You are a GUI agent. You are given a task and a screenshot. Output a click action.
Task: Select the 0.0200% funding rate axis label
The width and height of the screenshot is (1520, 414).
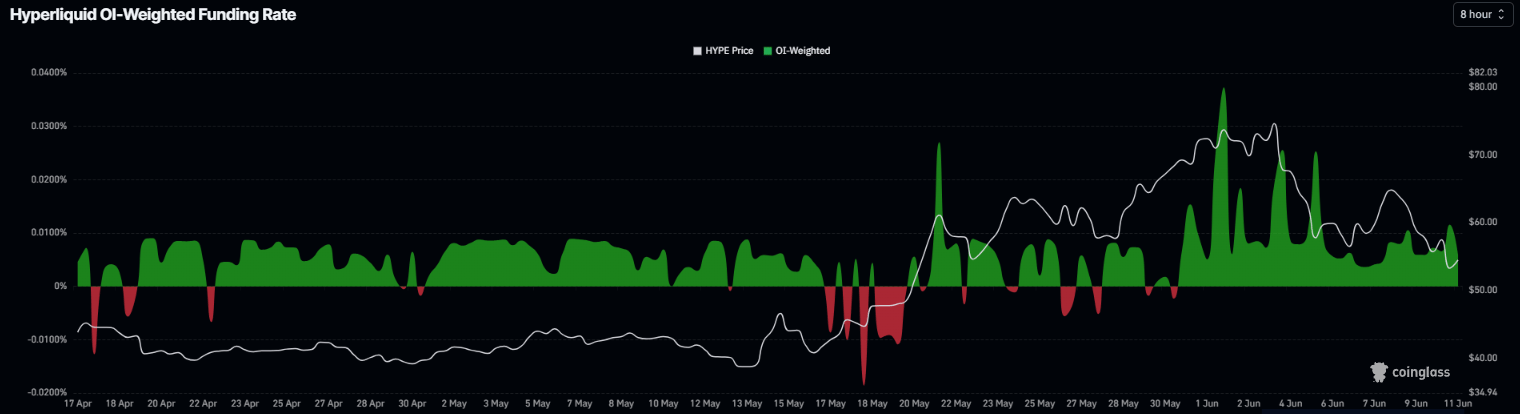47,180
